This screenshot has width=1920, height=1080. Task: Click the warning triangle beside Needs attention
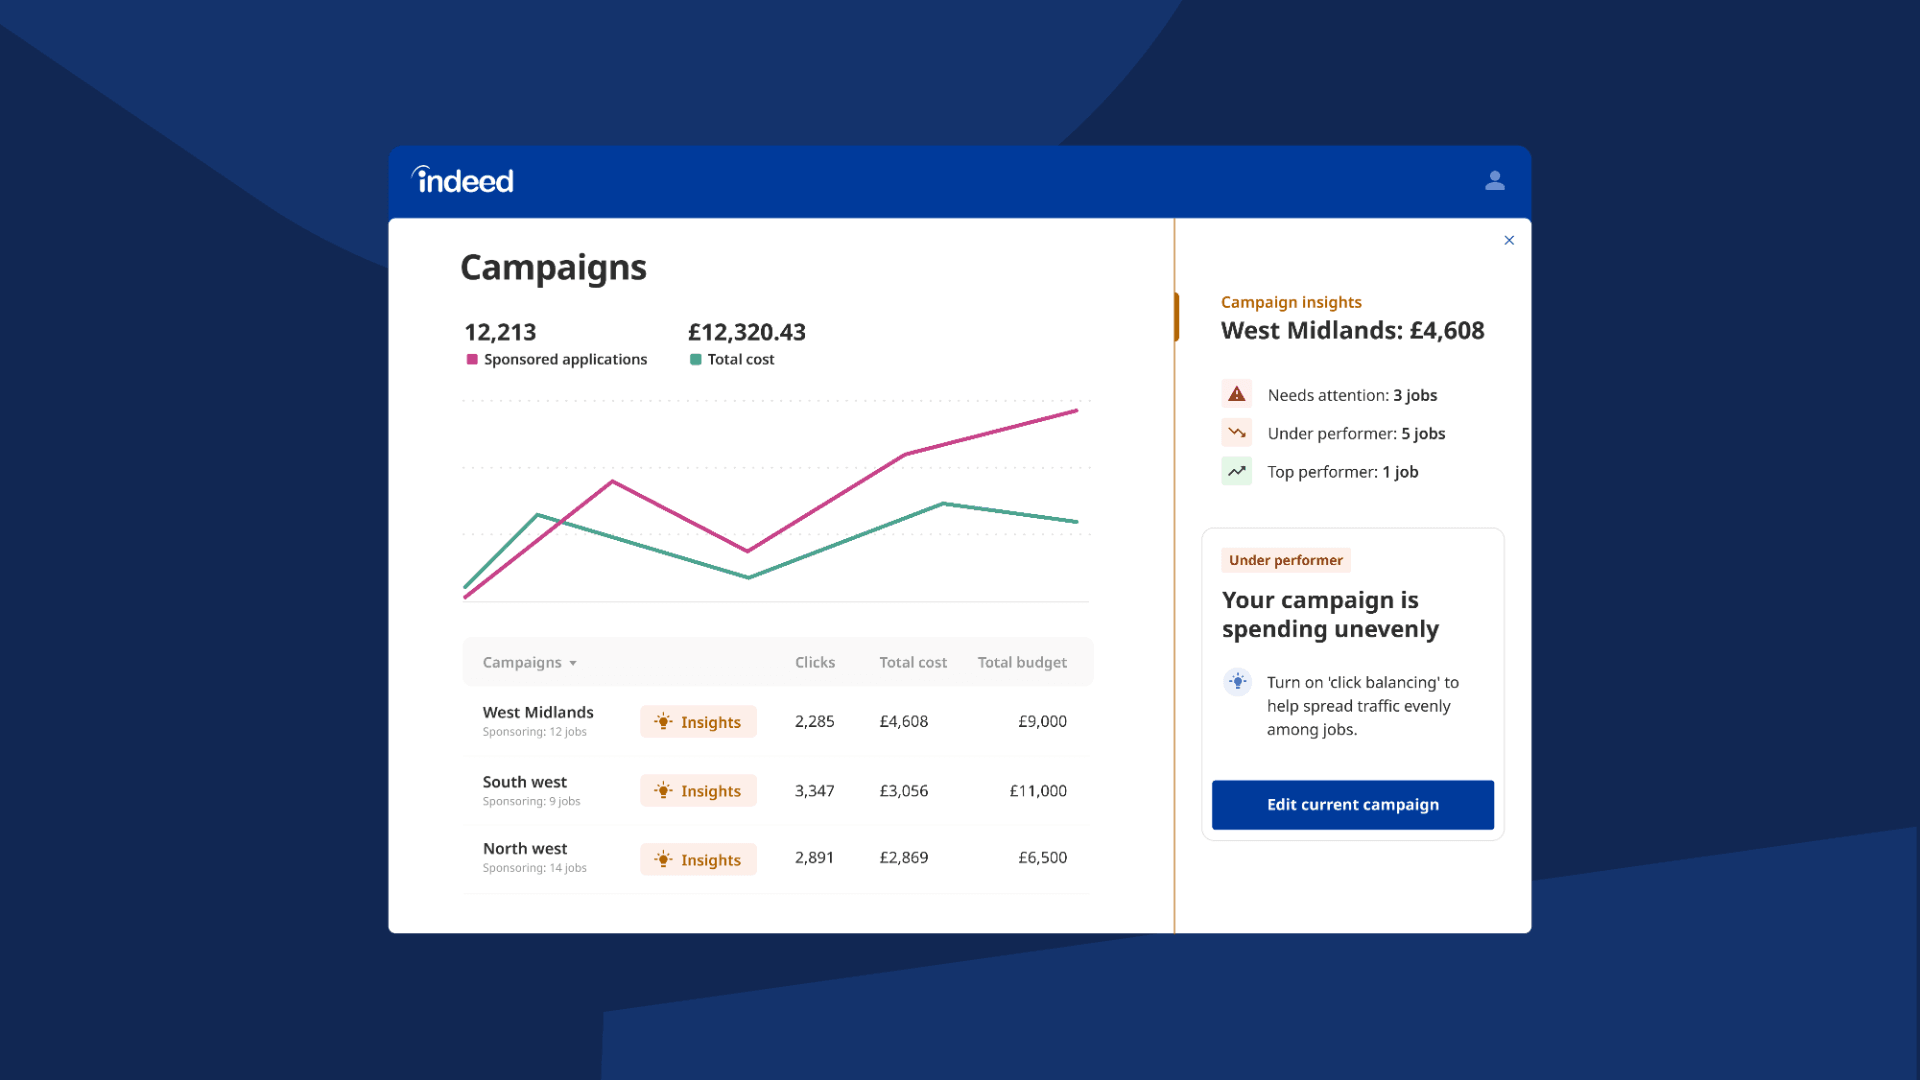[x=1236, y=393]
